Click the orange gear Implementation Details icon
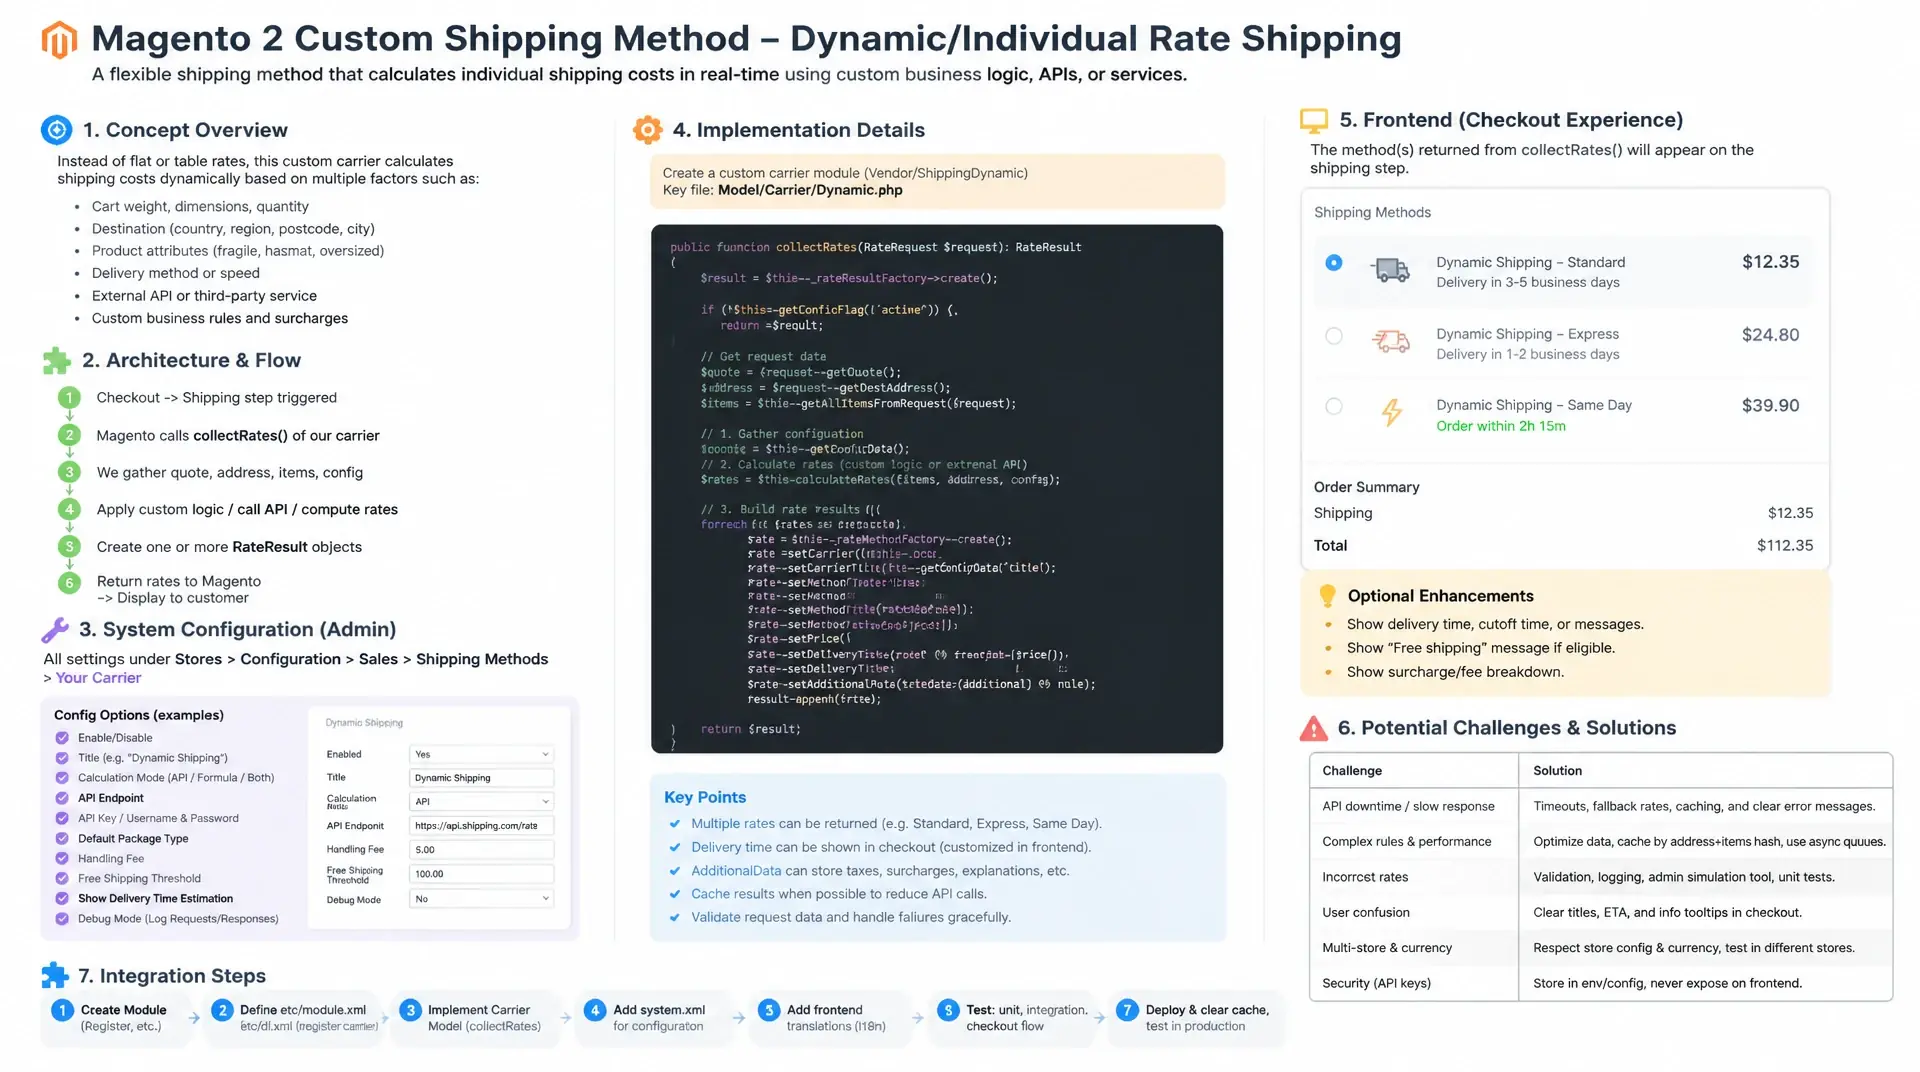The height and width of the screenshot is (1072, 1920). click(x=648, y=130)
